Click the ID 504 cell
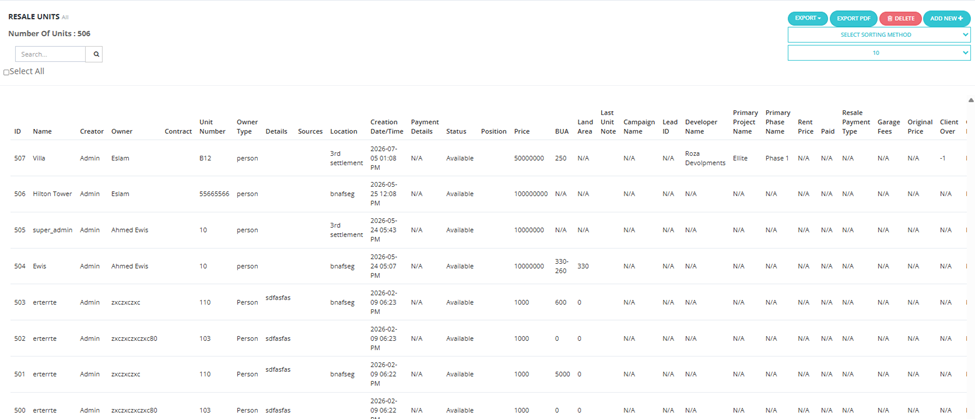Screen dimensions: 975x419 (x=20, y=266)
